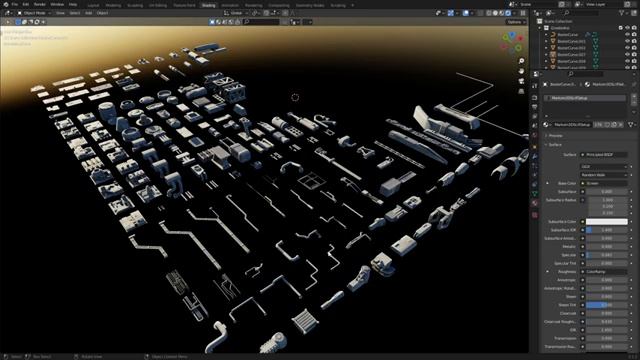Open the Output properties tab

click(535, 107)
